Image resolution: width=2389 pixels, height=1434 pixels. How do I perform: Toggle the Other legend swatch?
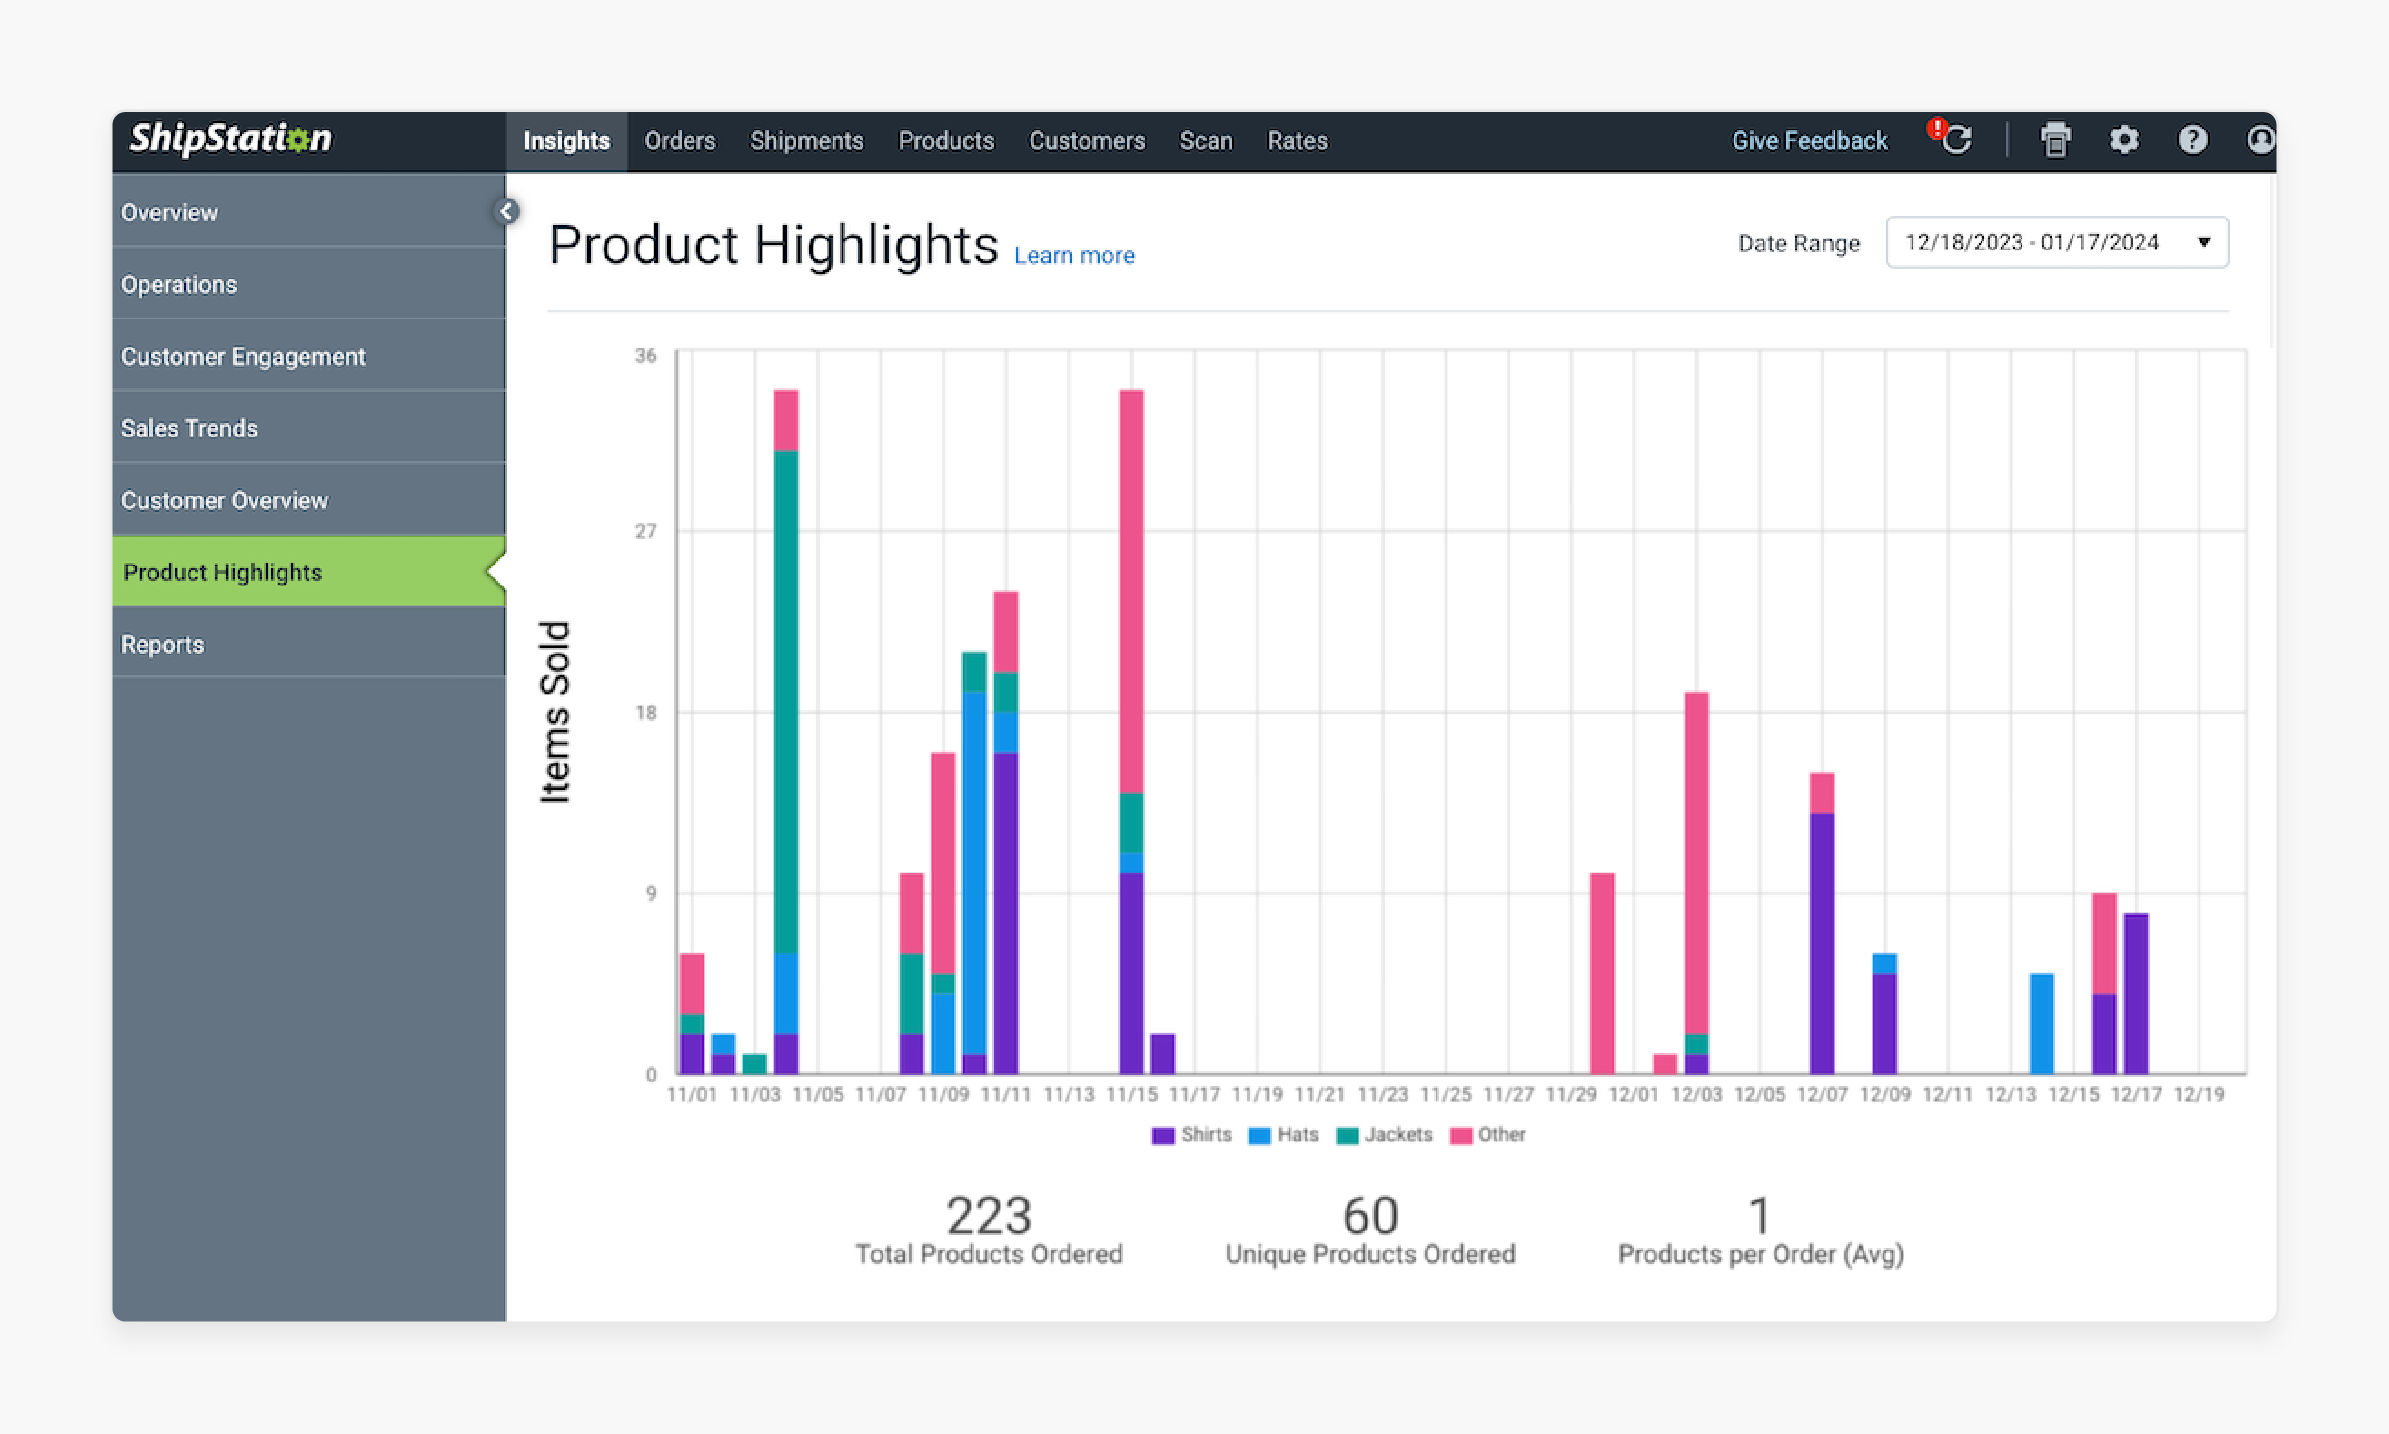(1460, 1135)
